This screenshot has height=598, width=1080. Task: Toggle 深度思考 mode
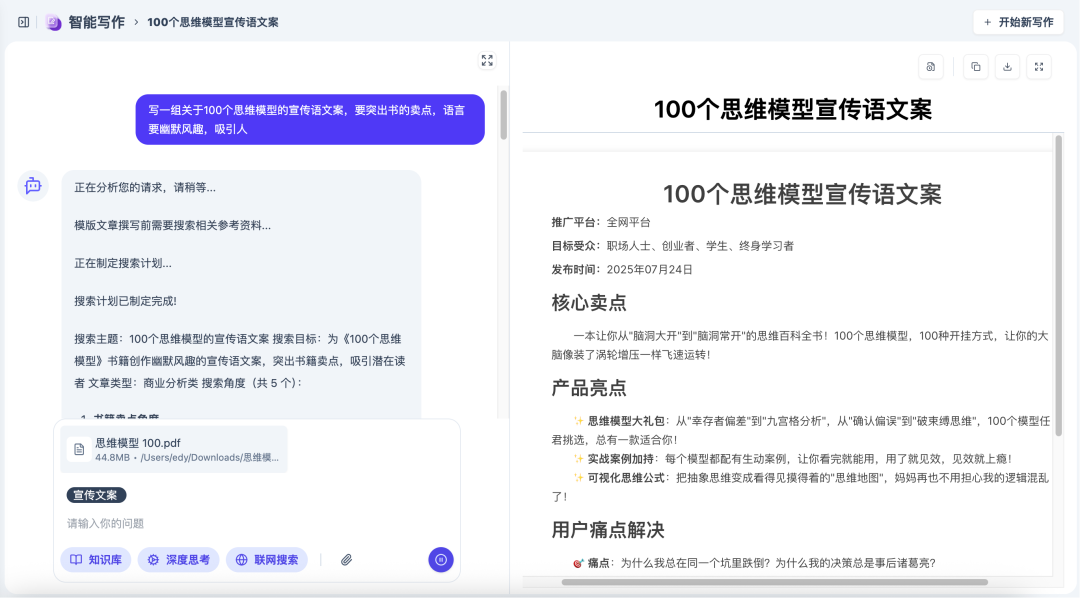tap(178, 559)
